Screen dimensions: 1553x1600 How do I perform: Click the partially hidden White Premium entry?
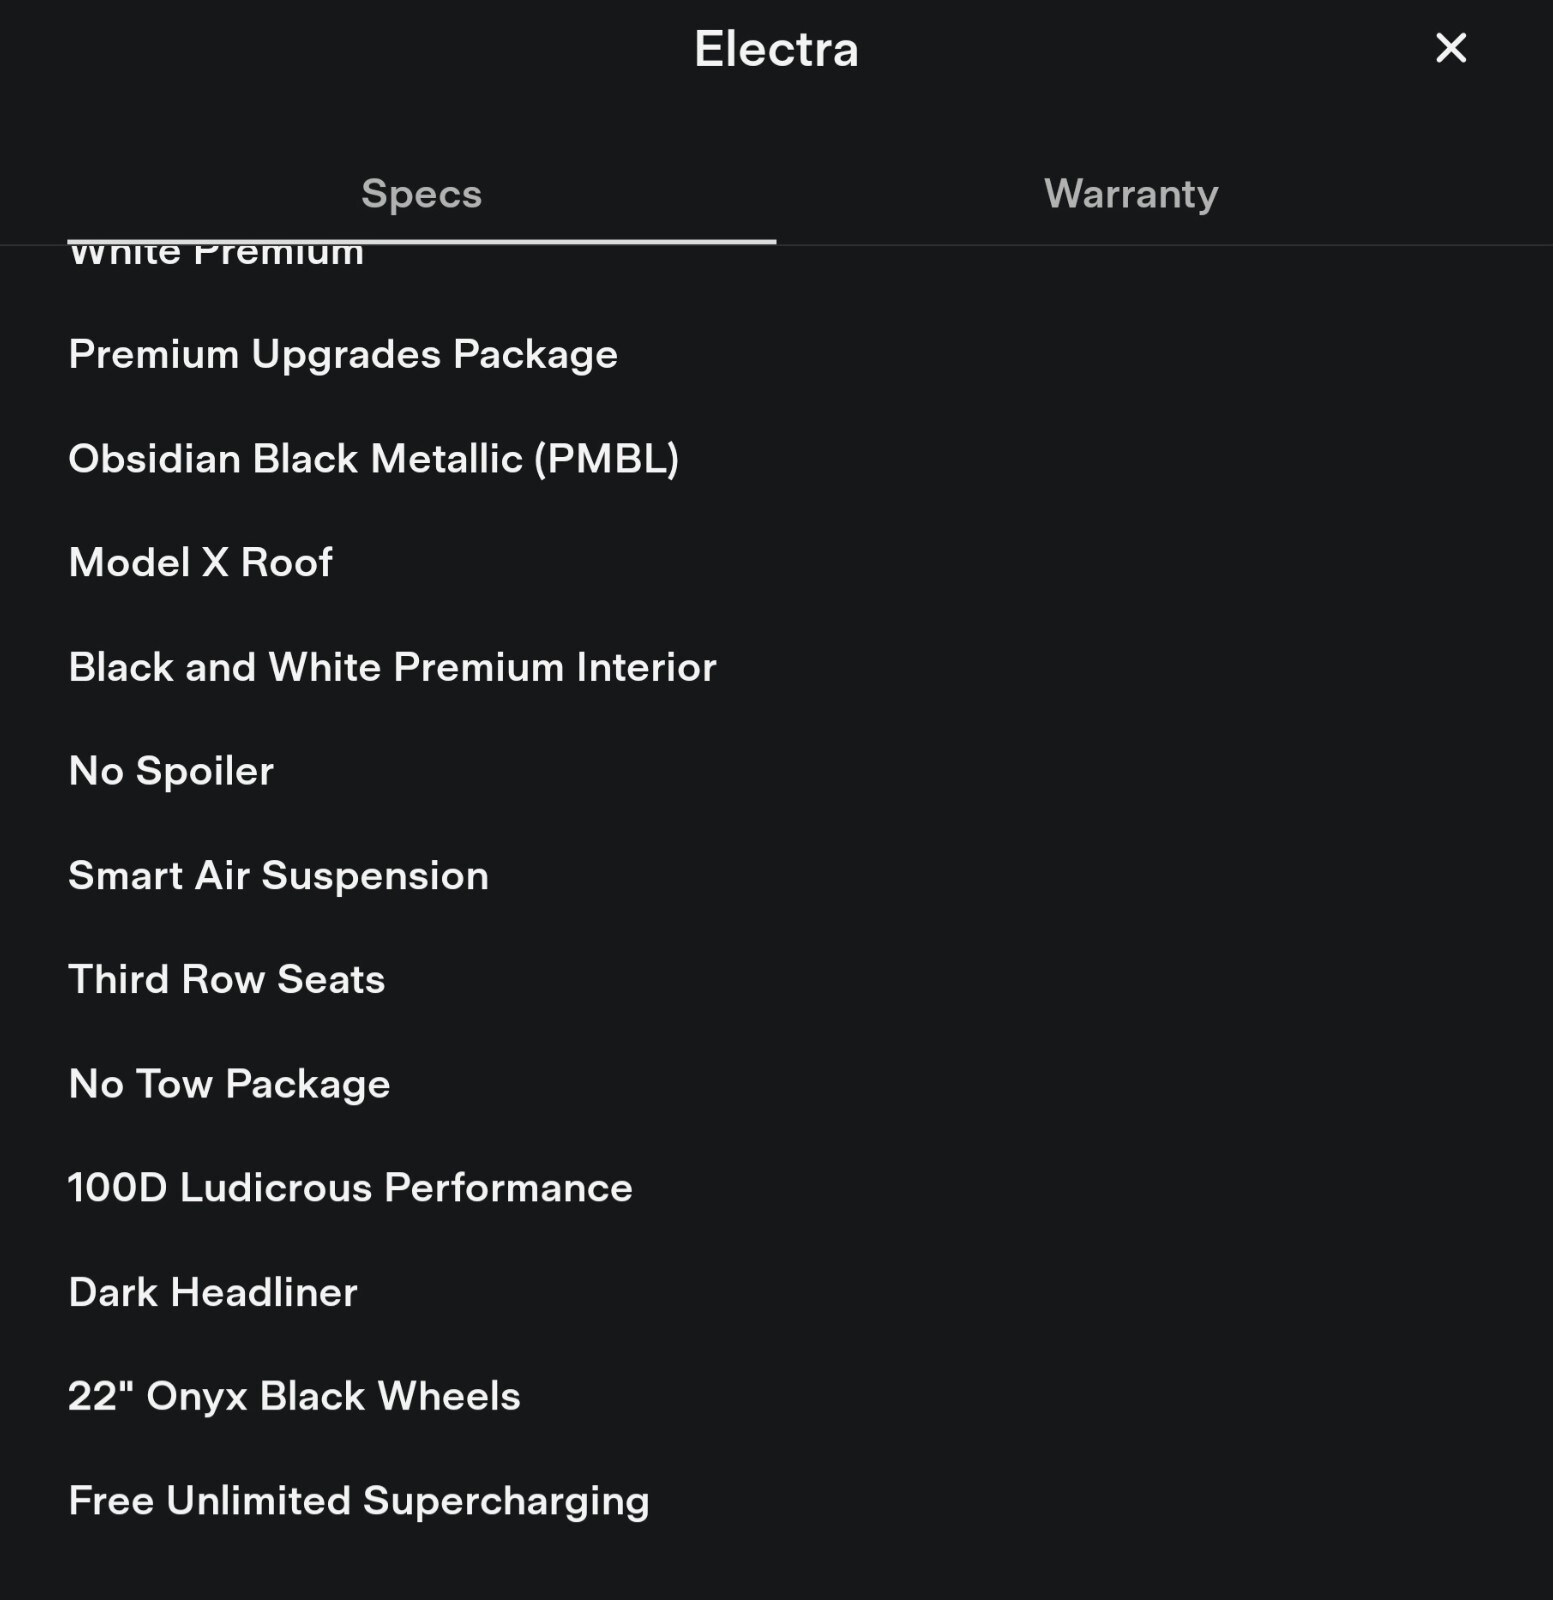click(216, 256)
